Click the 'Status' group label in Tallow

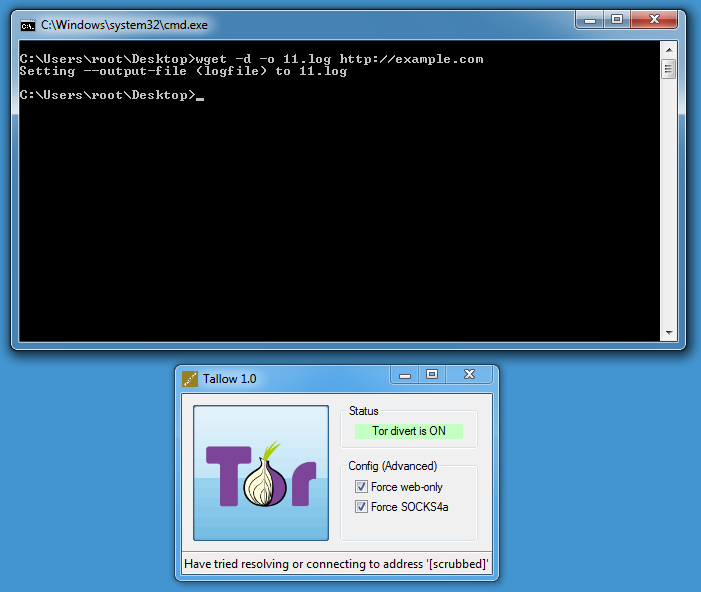pyautogui.click(x=363, y=411)
